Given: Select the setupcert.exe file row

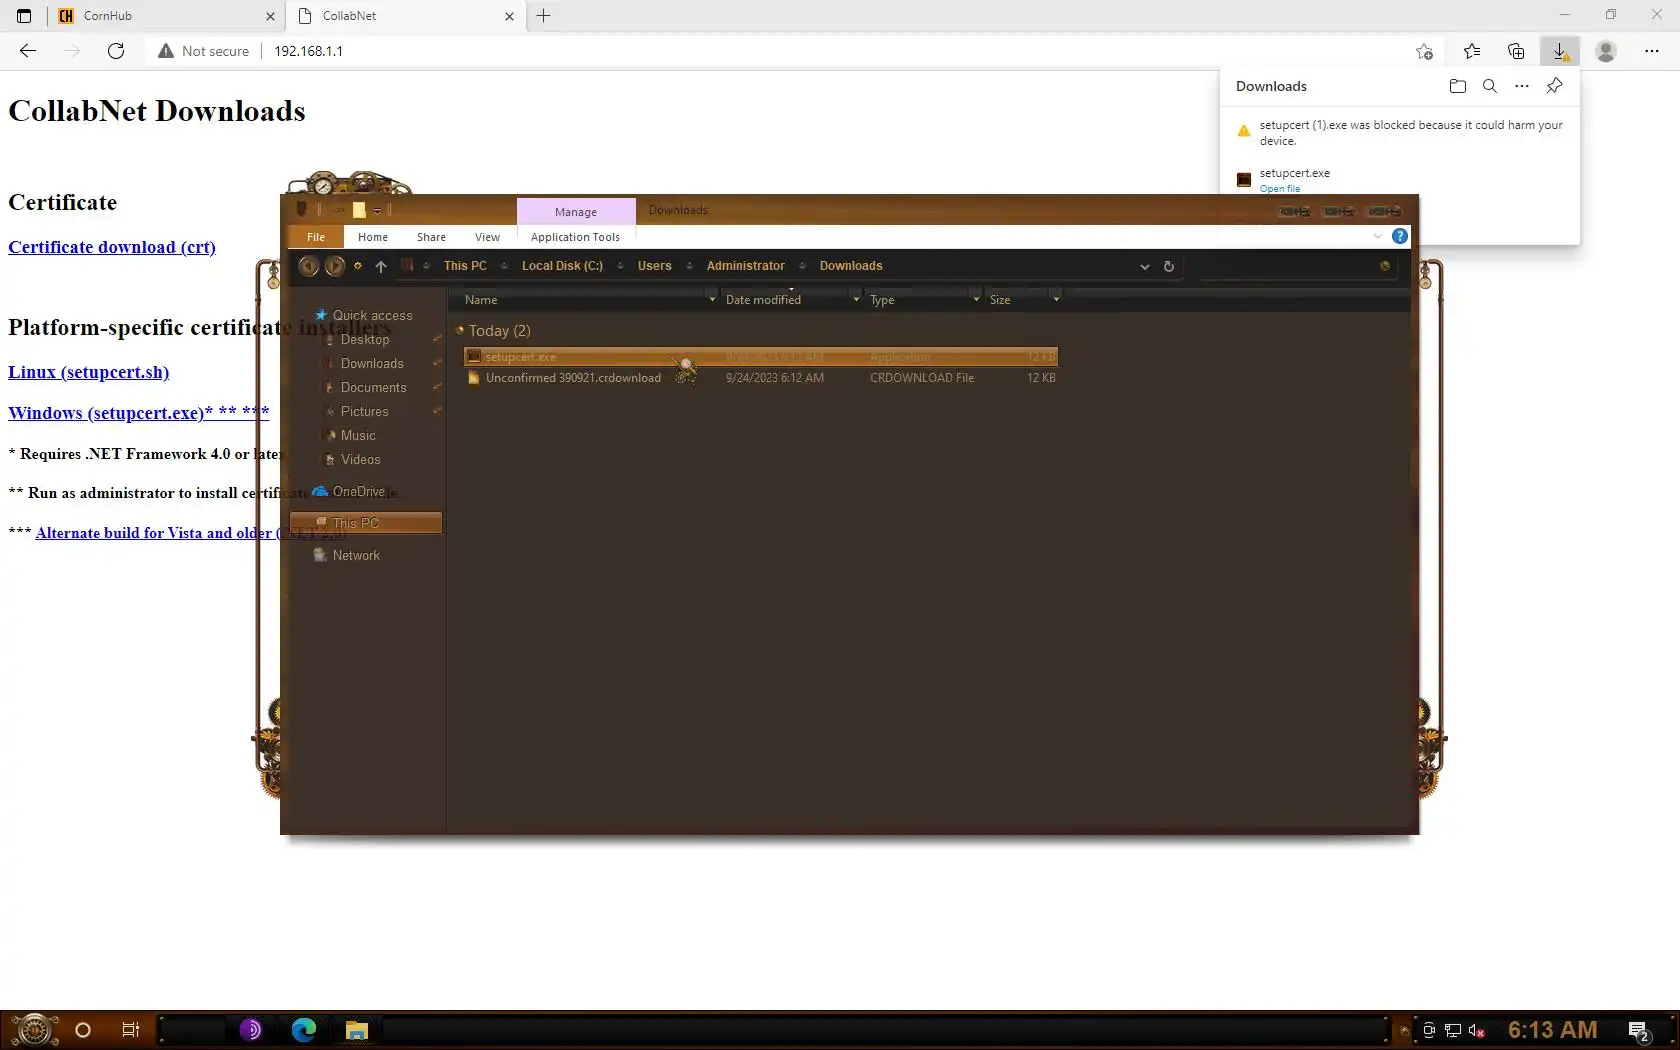Looking at the screenshot, I should pos(760,356).
